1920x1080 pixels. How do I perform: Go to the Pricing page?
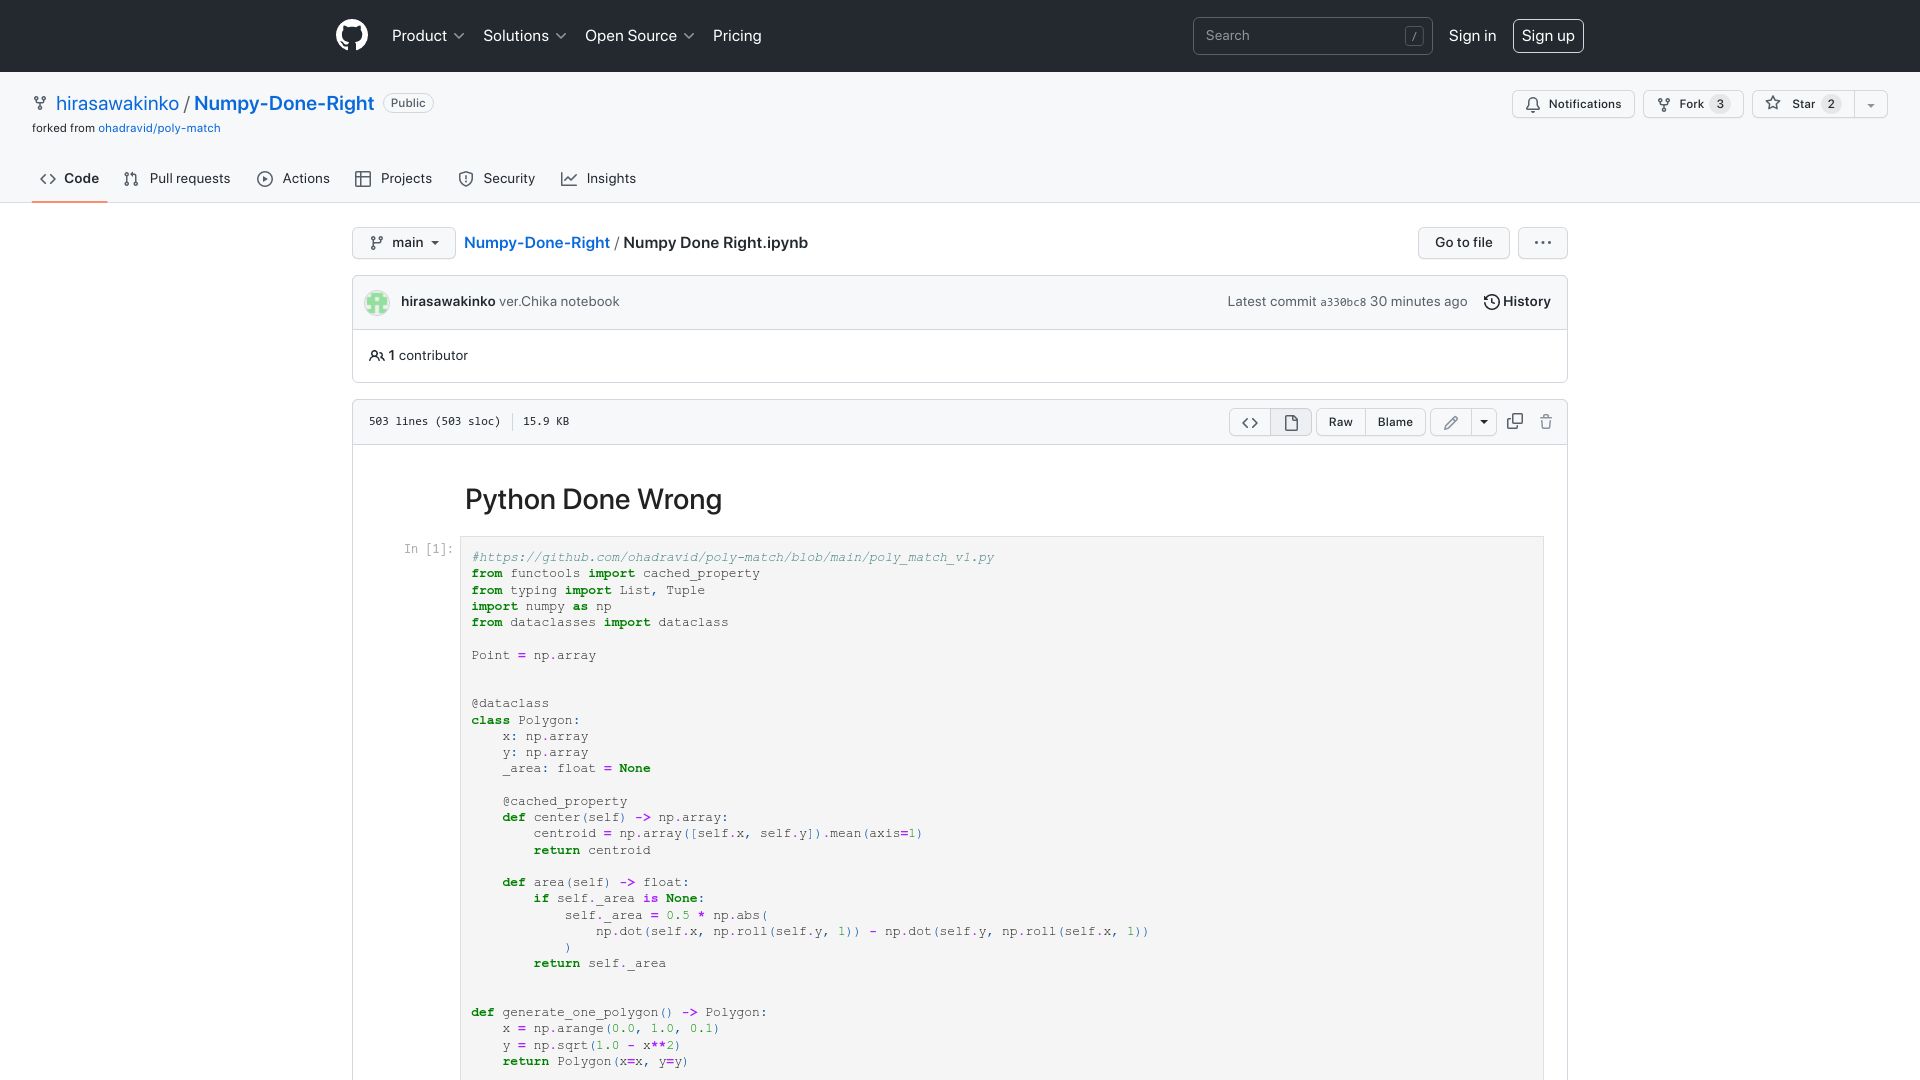tap(737, 36)
